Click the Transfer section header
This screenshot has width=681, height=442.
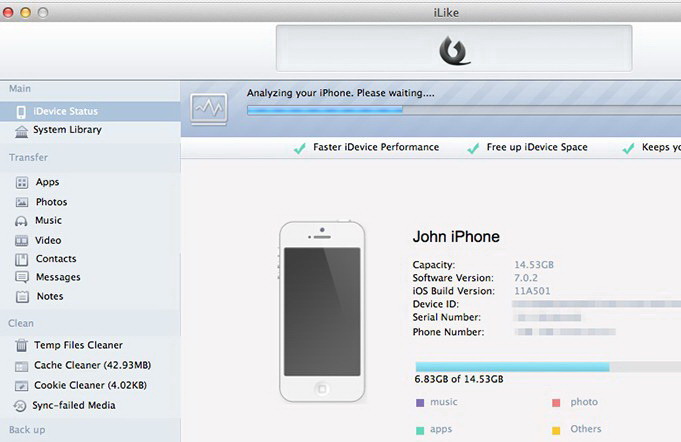29,157
